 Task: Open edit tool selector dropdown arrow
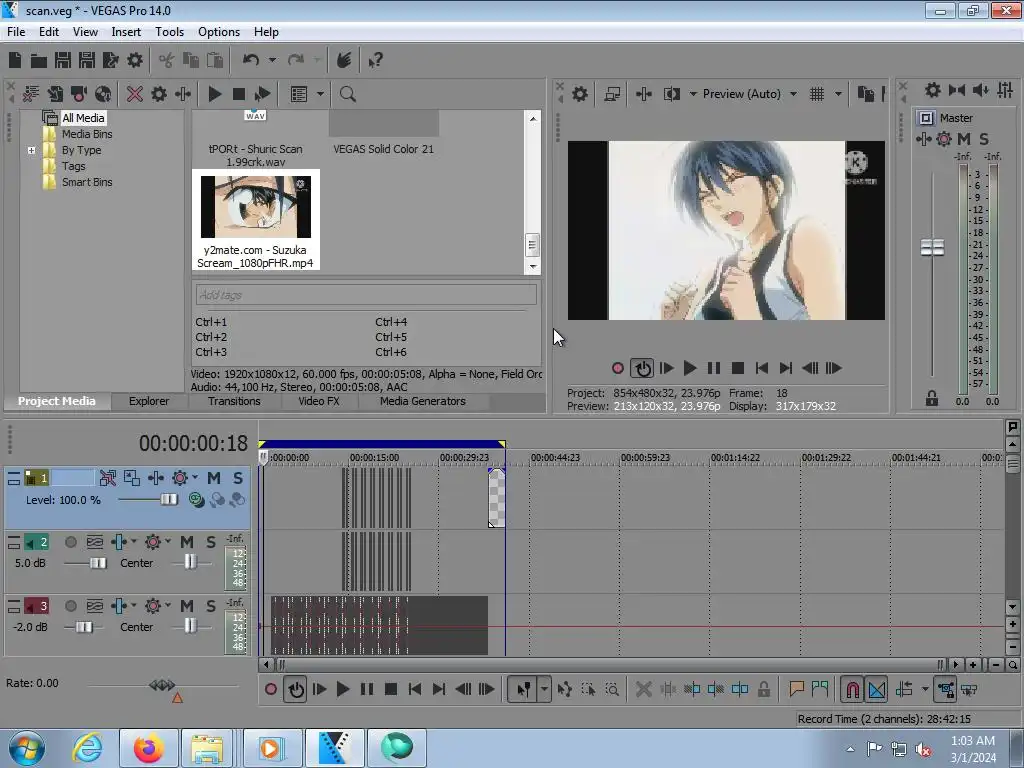coord(544,690)
